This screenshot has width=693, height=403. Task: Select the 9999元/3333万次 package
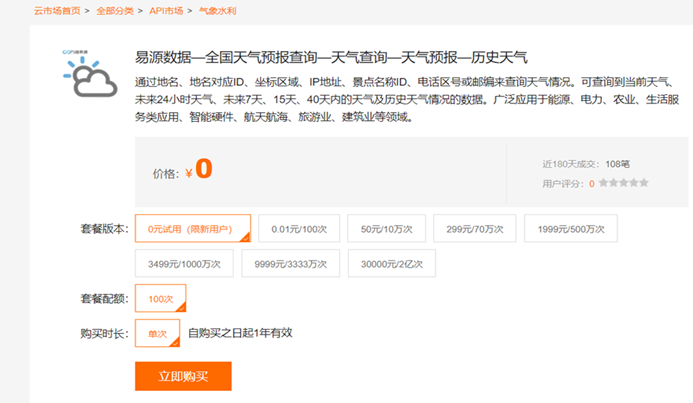[x=291, y=263]
